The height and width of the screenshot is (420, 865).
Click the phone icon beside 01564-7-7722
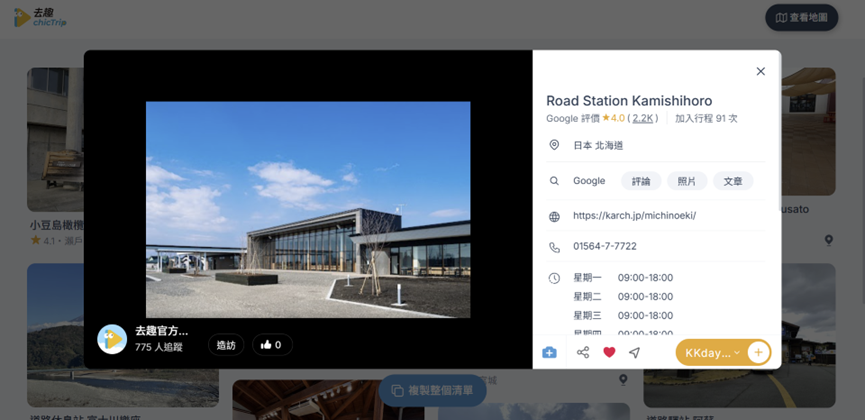[554, 247]
